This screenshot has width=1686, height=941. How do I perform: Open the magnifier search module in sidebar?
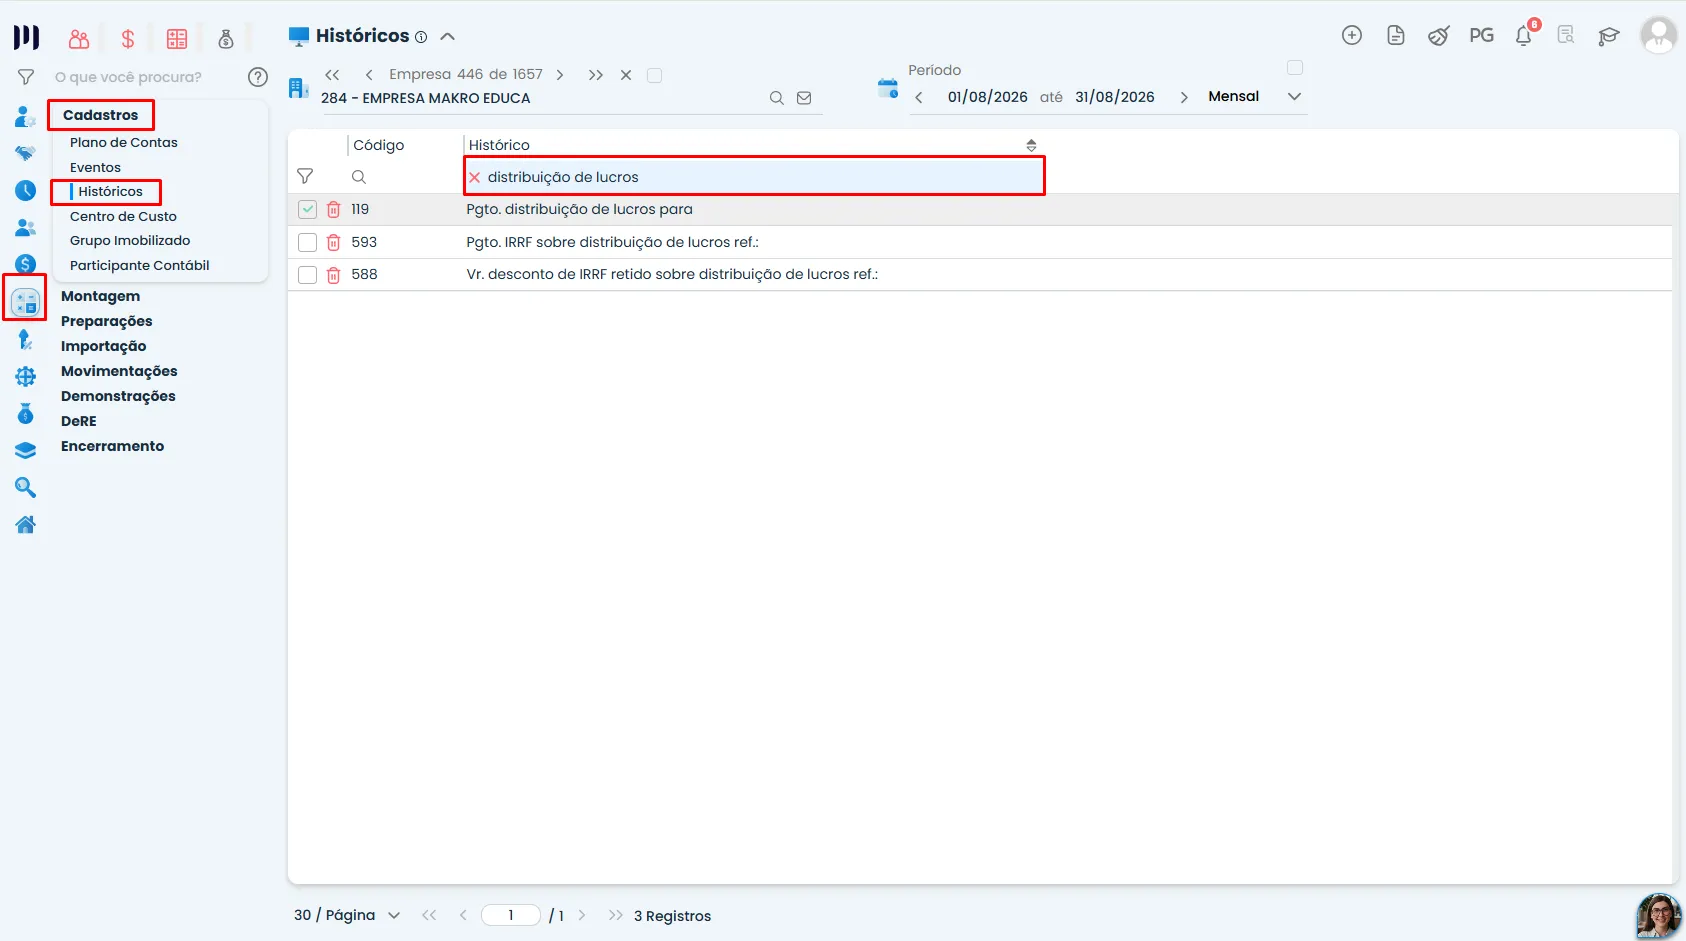[26, 487]
